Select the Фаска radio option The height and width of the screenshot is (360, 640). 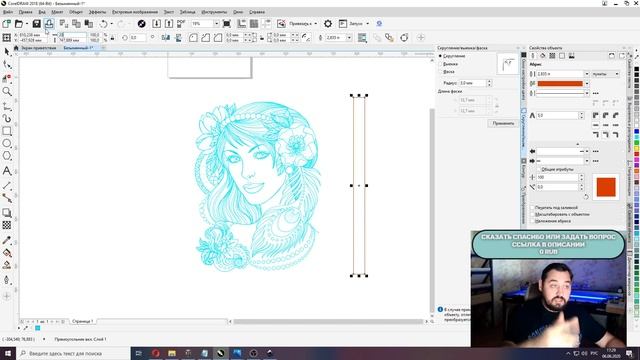pyautogui.click(x=440, y=72)
